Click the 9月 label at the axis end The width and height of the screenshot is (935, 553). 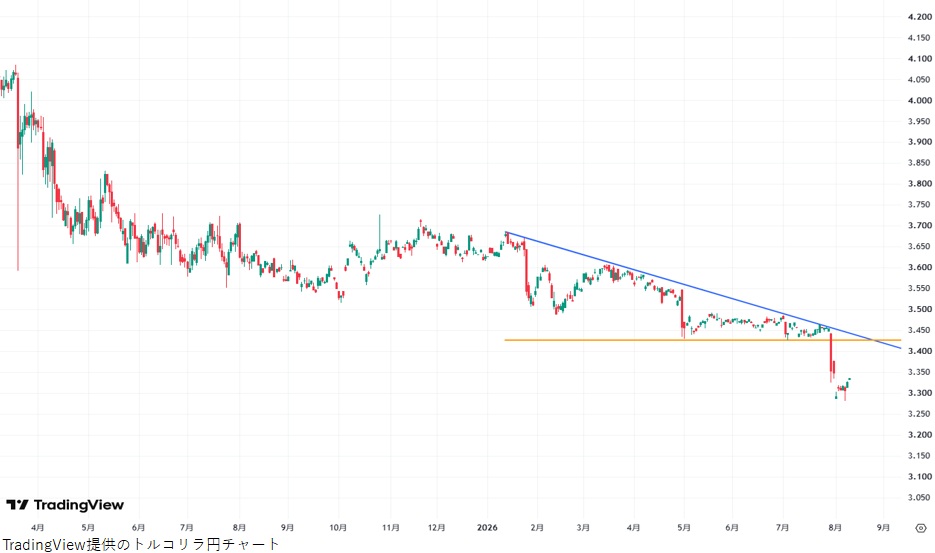coord(883,527)
